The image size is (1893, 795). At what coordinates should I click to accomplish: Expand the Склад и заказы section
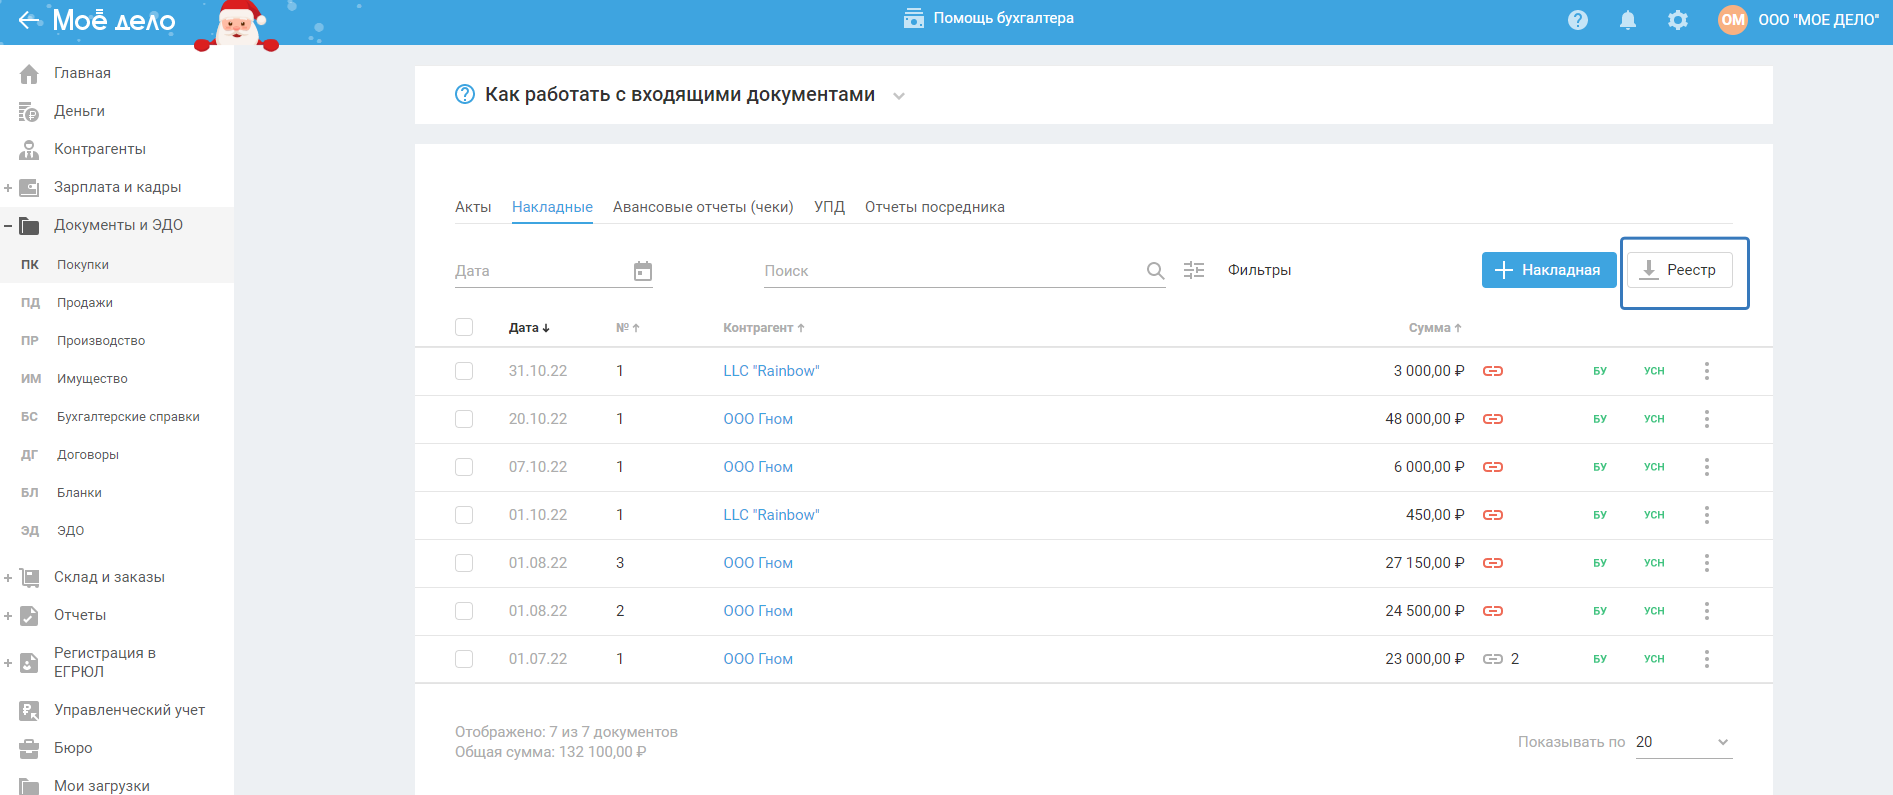8,578
